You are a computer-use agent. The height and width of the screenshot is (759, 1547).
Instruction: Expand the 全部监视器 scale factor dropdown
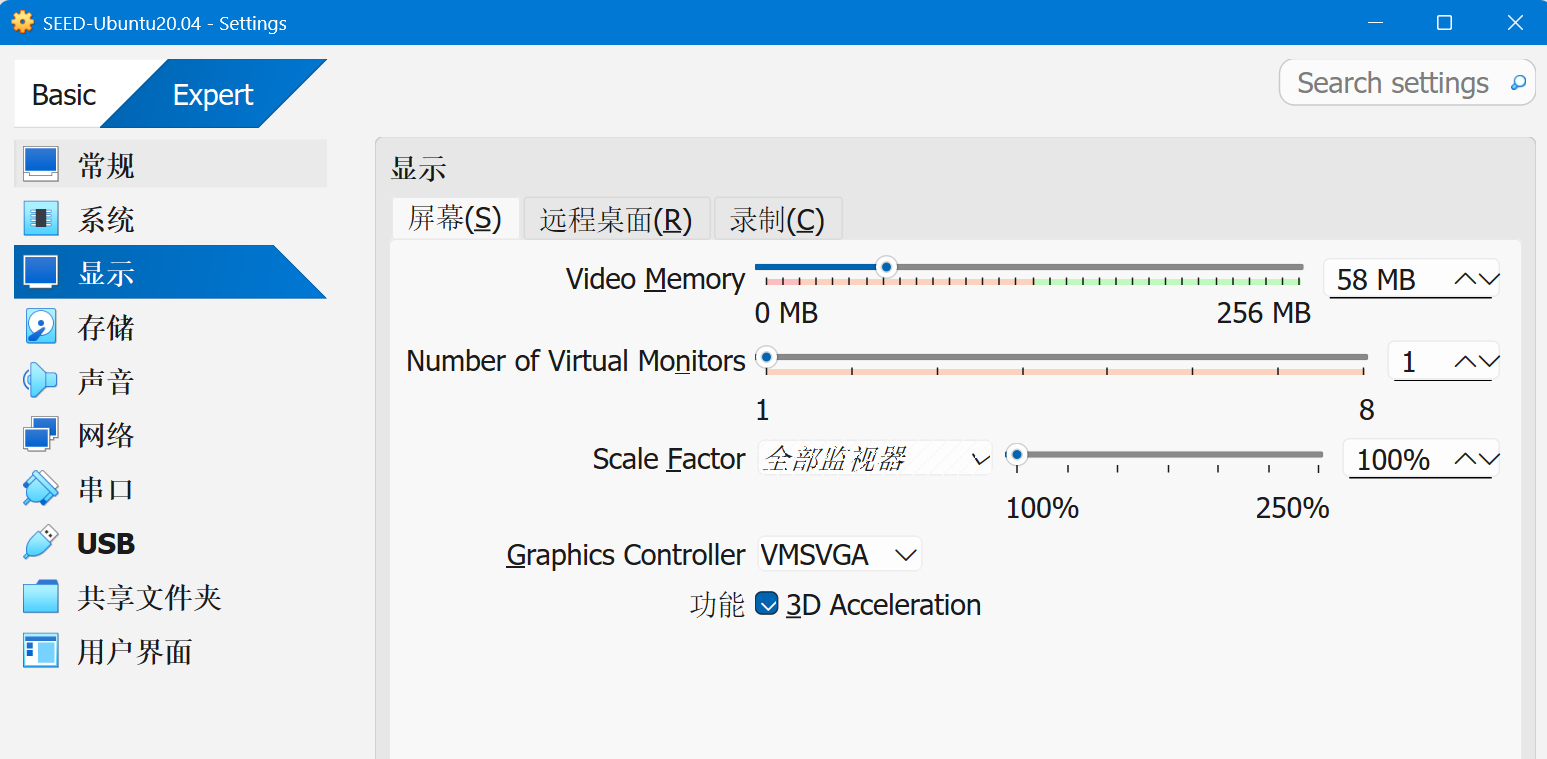coord(874,459)
